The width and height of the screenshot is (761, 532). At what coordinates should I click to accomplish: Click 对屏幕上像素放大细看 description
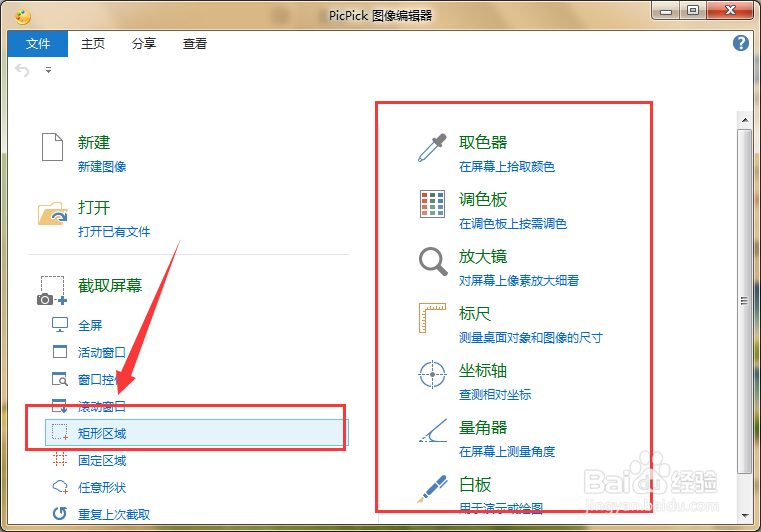519,280
